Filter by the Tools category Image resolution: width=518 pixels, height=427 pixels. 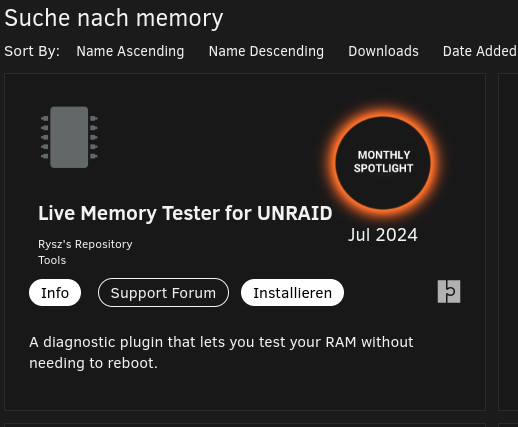(52, 260)
